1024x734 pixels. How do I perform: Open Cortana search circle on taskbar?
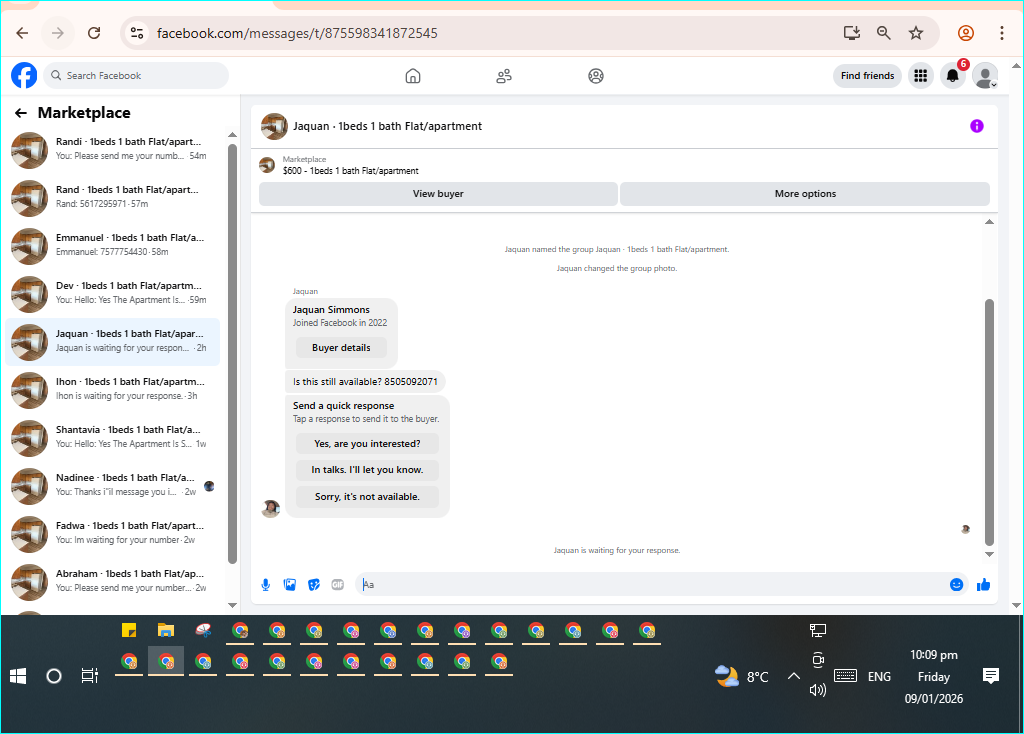pos(54,677)
